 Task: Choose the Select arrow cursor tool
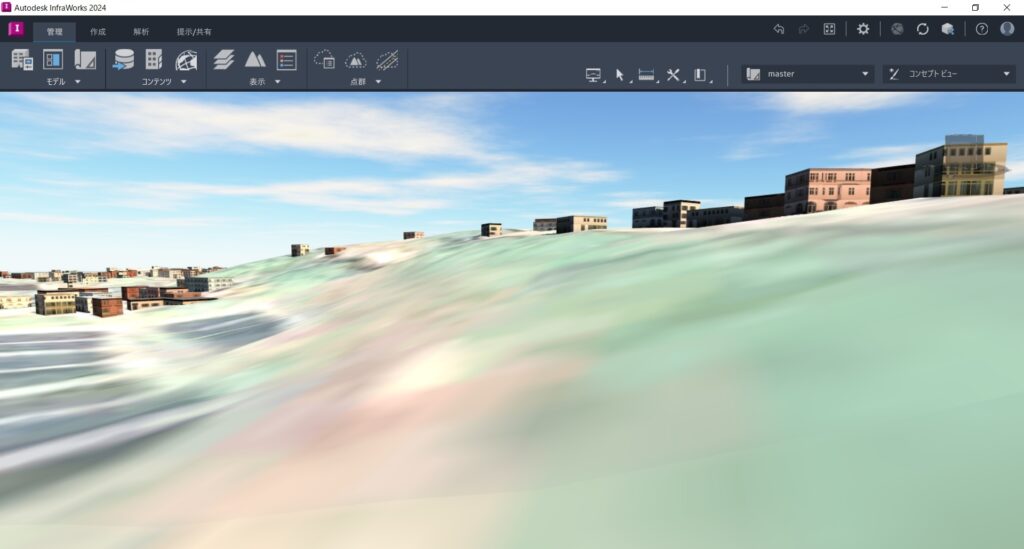[x=621, y=75]
